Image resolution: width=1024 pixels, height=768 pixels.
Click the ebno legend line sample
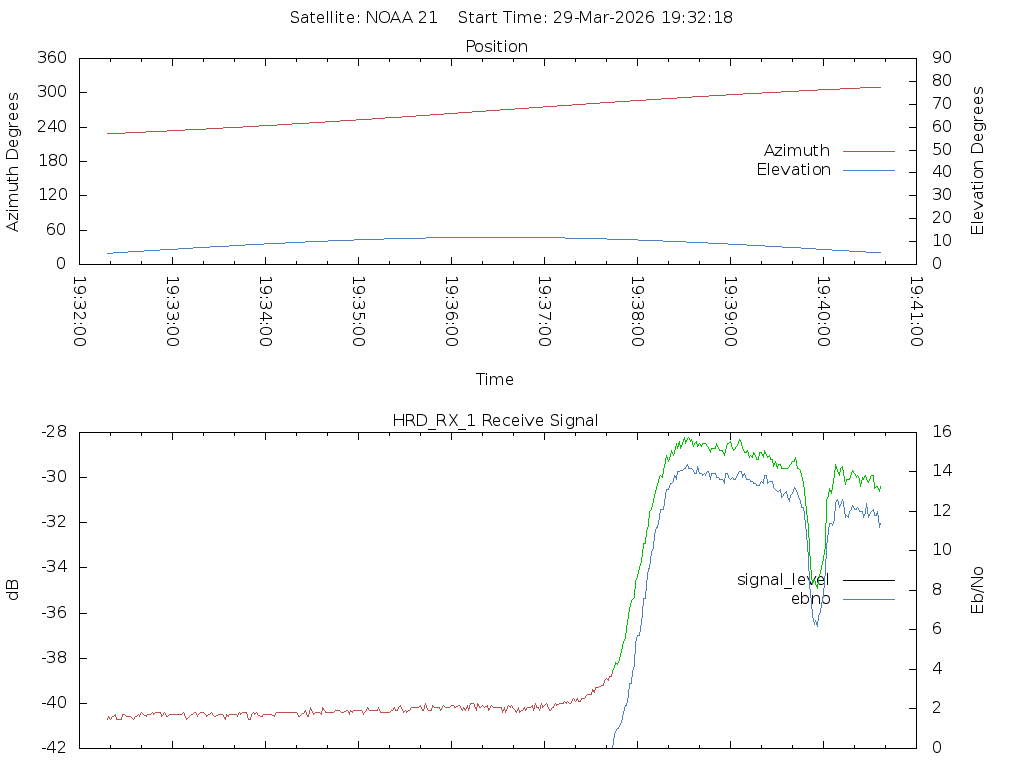(868, 599)
